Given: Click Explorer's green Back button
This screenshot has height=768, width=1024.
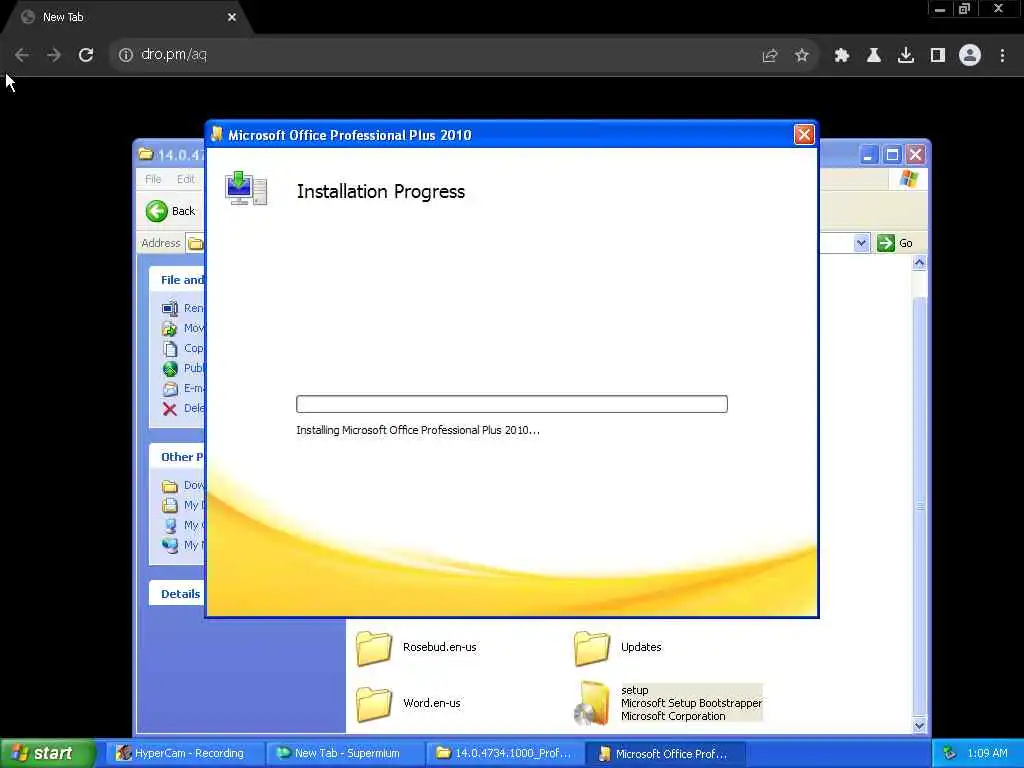Looking at the screenshot, I should coord(170,211).
